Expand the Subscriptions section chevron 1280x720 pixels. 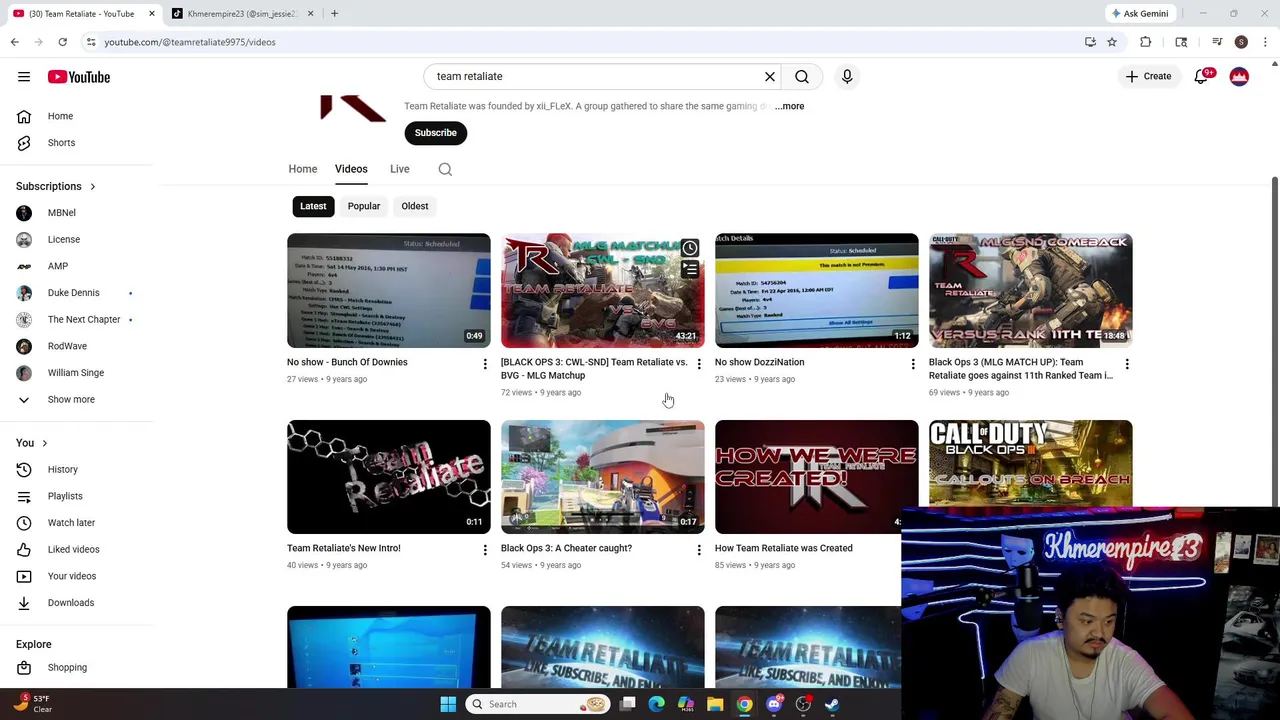click(93, 186)
